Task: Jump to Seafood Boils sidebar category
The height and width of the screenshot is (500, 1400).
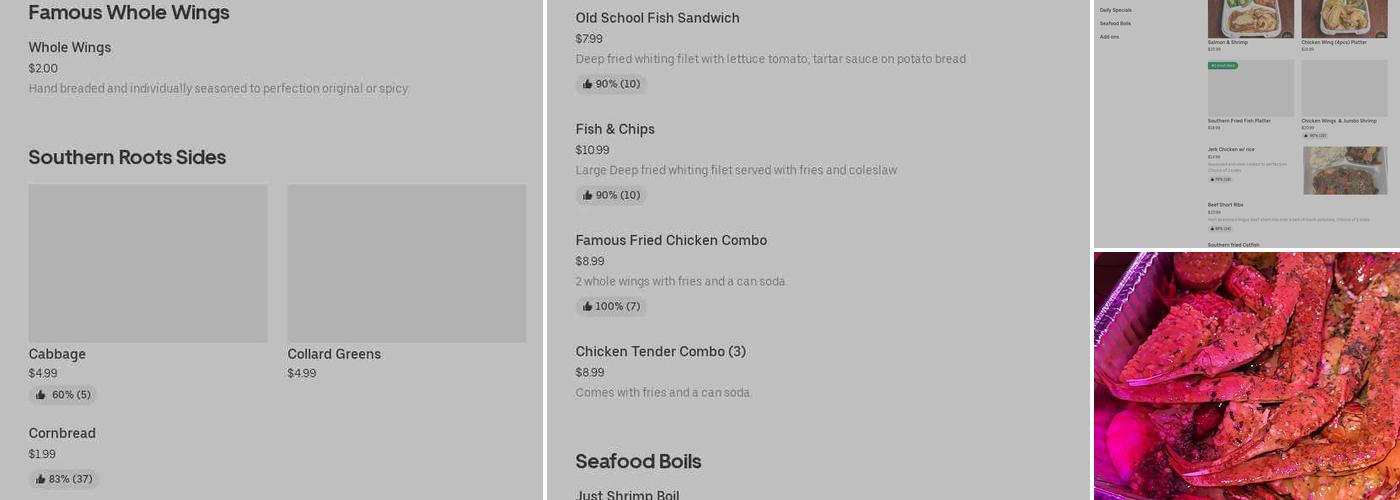Action: 1115,23
